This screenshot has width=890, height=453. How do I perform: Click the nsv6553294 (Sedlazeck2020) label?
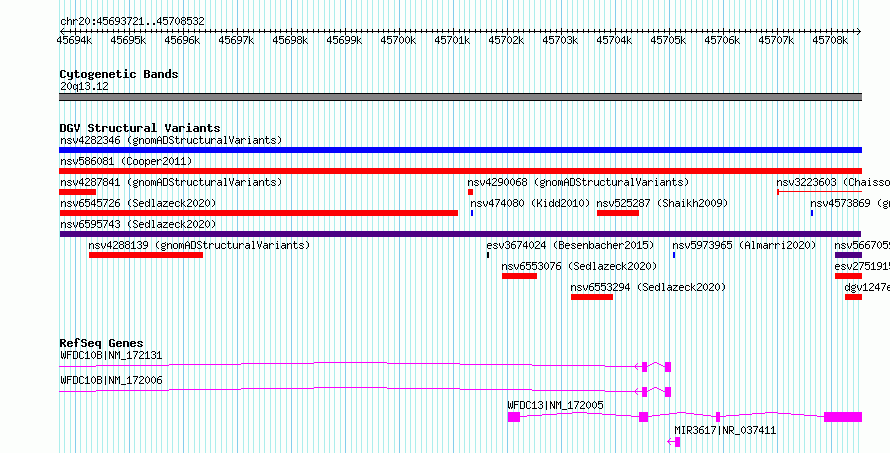648,287
